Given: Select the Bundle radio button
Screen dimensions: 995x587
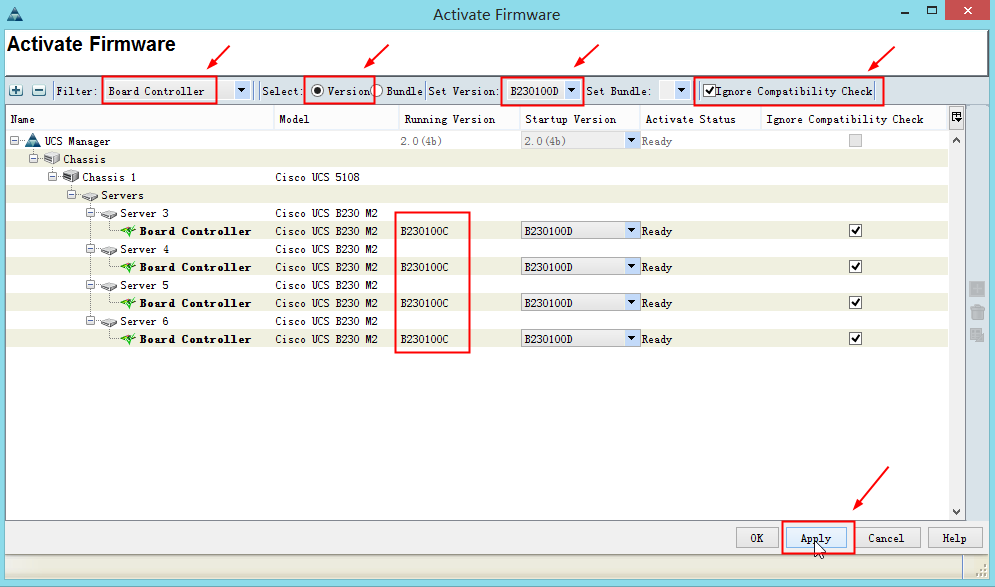Looking at the screenshot, I should coord(377,91).
